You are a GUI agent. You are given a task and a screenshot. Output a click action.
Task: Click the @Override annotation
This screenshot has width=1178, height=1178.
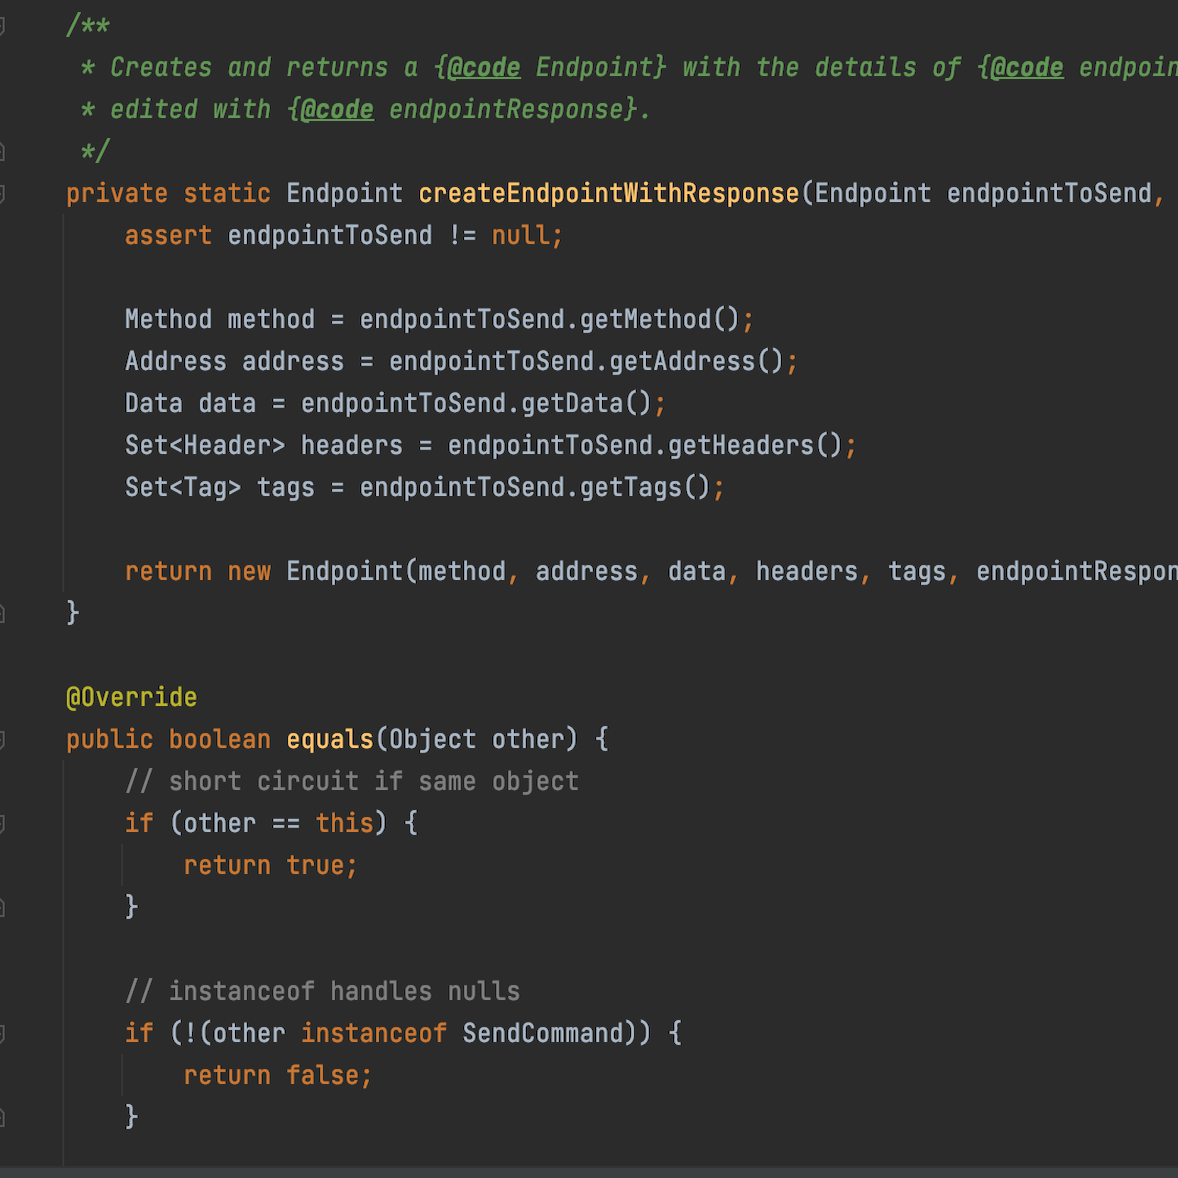tap(131, 697)
